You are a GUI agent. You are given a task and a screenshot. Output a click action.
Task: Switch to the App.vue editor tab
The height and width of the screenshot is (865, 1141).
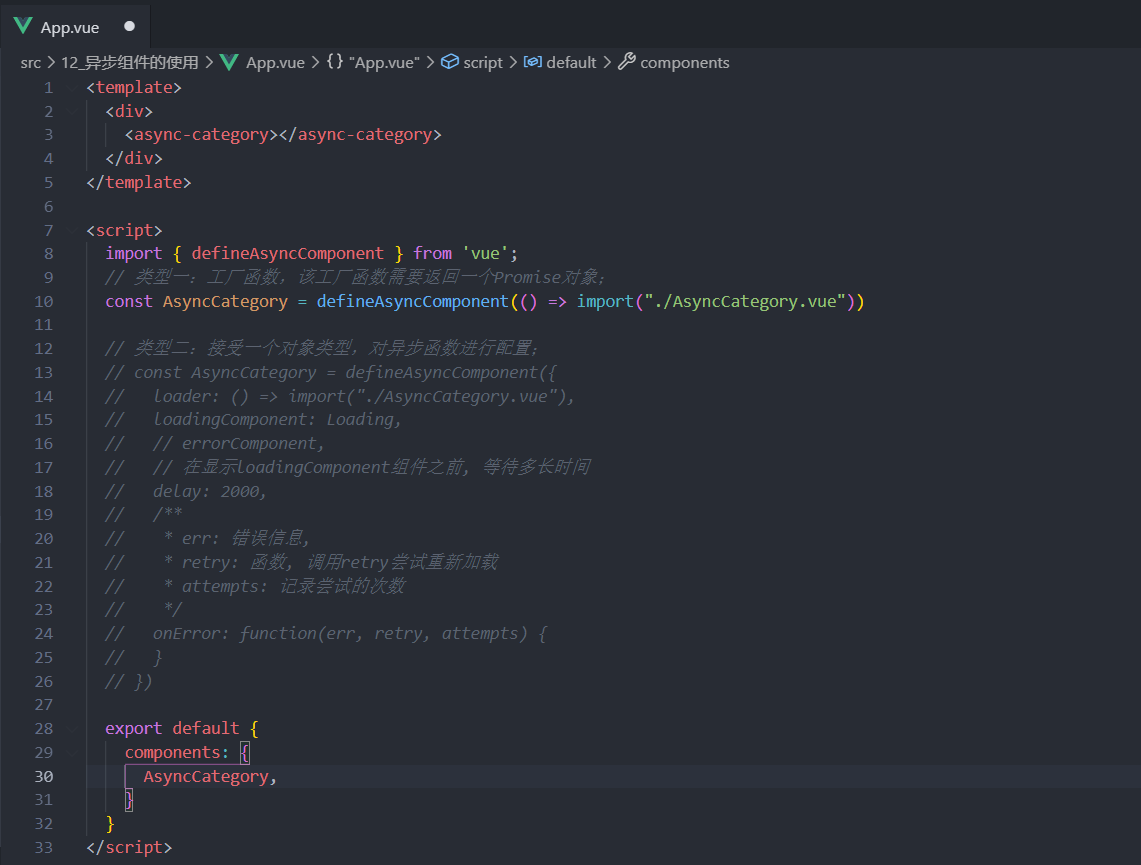point(72,25)
